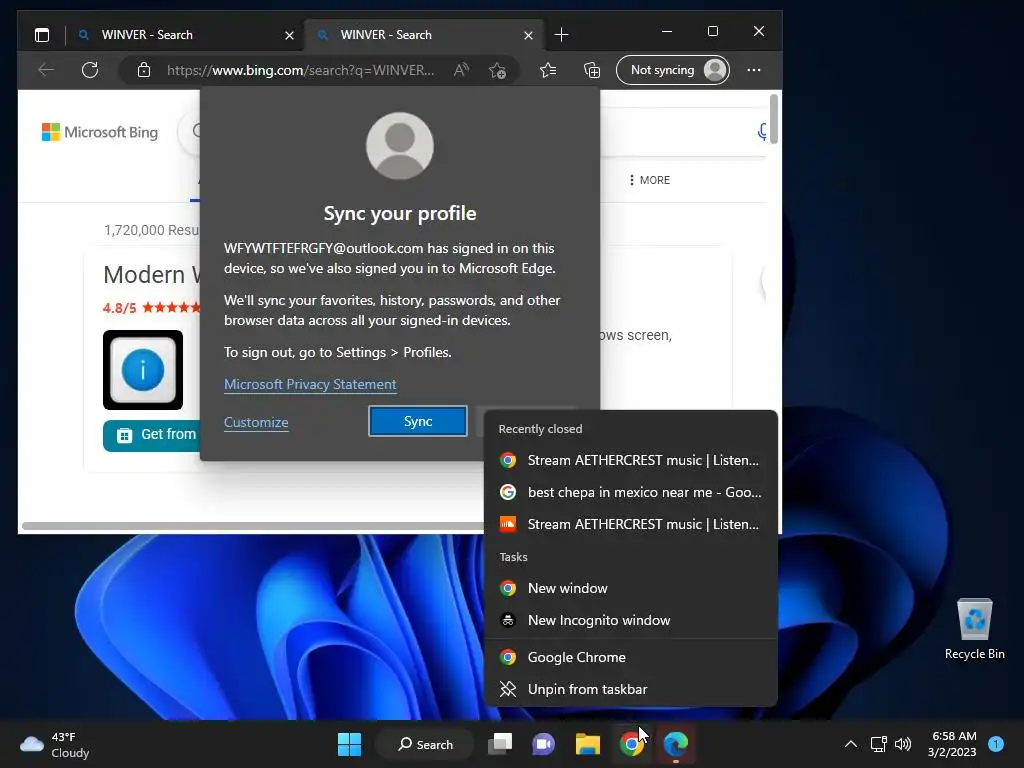The height and width of the screenshot is (768, 1024).
Task: Click the vertical scrollbar in Edge
Action: (774, 119)
